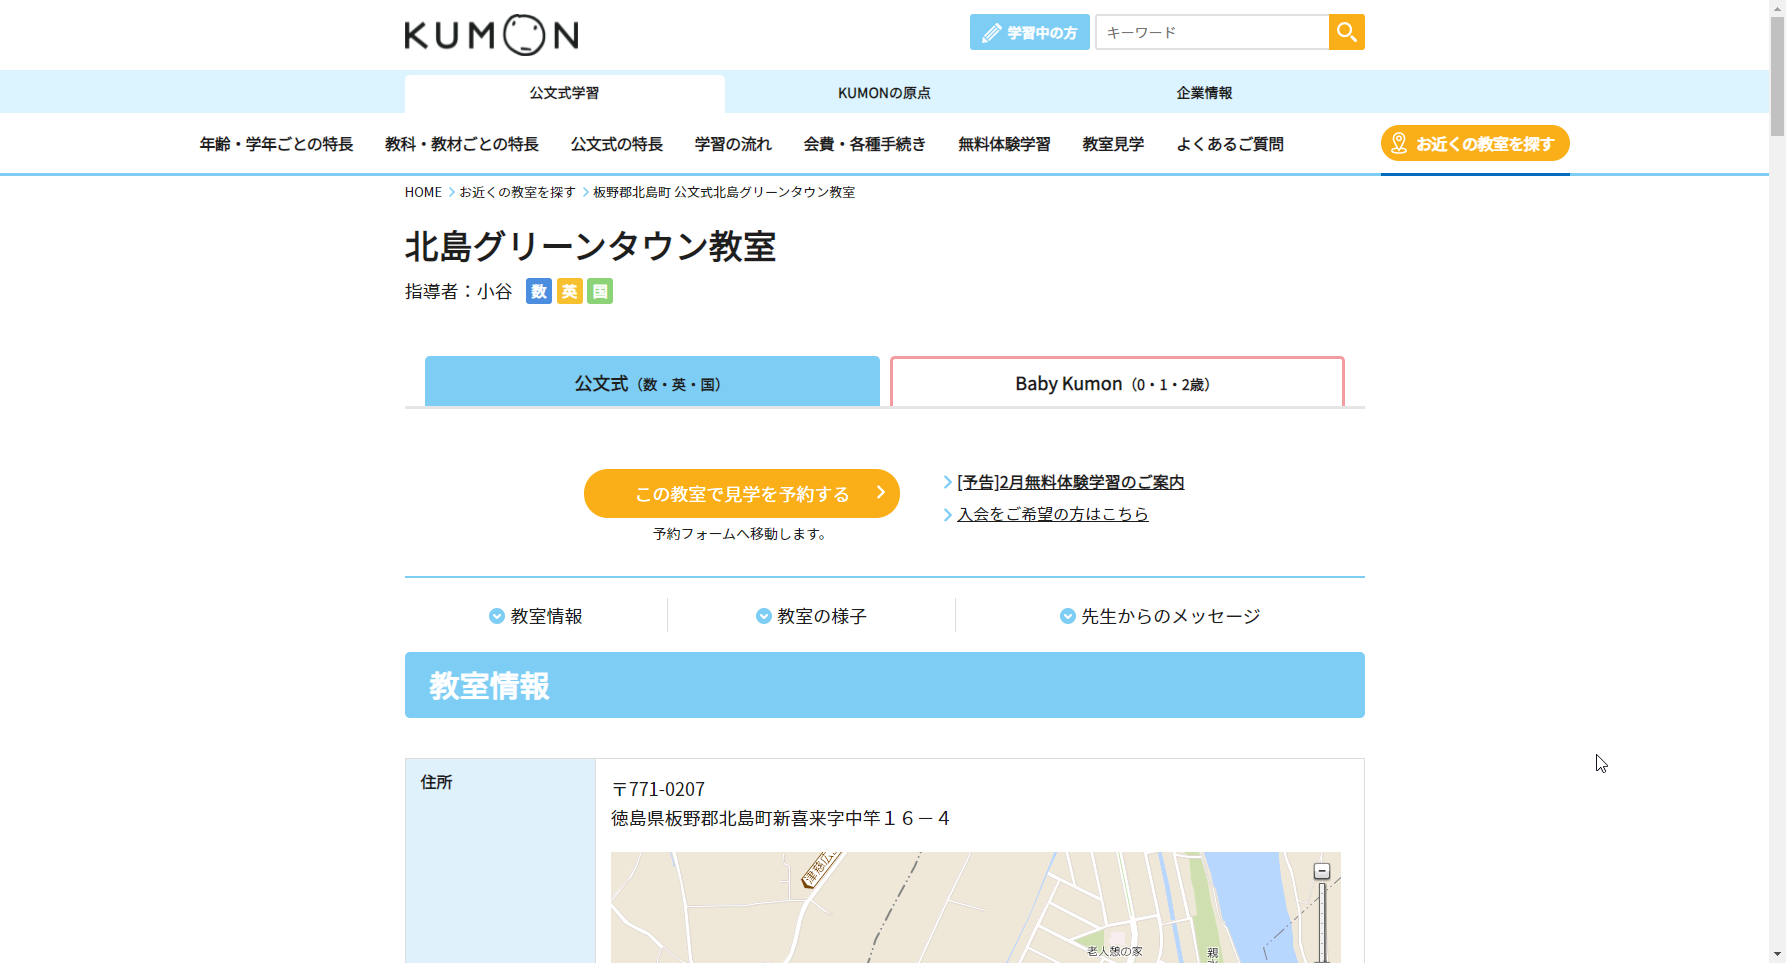
Task: Switch to KUMONの原点 tab
Action: click(884, 93)
